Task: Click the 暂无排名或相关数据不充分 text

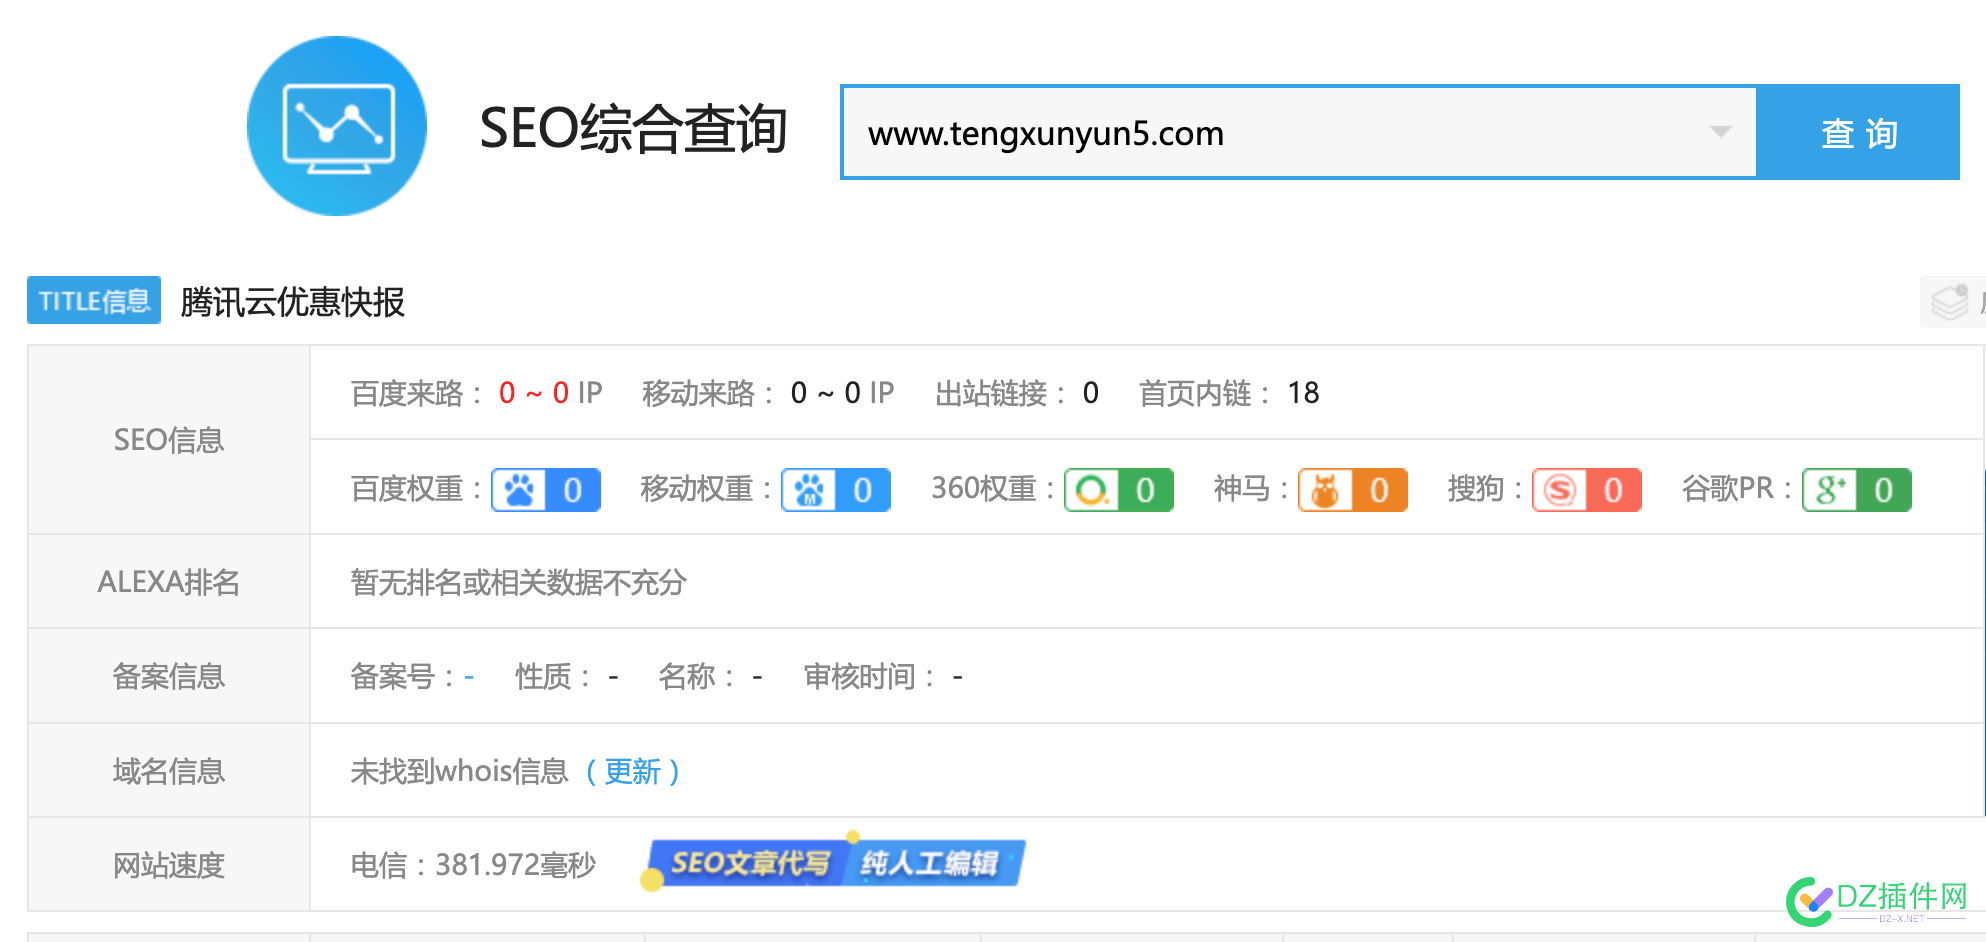Action: pos(518,582)
